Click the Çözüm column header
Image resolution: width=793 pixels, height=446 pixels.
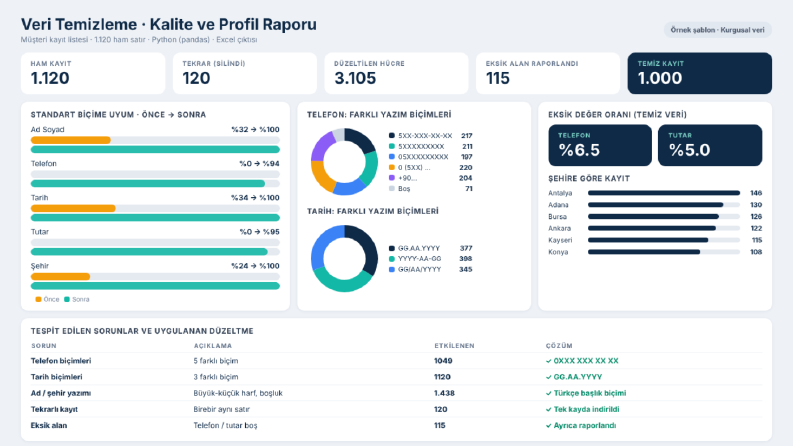pyautogui.click(x=559, y=346)
